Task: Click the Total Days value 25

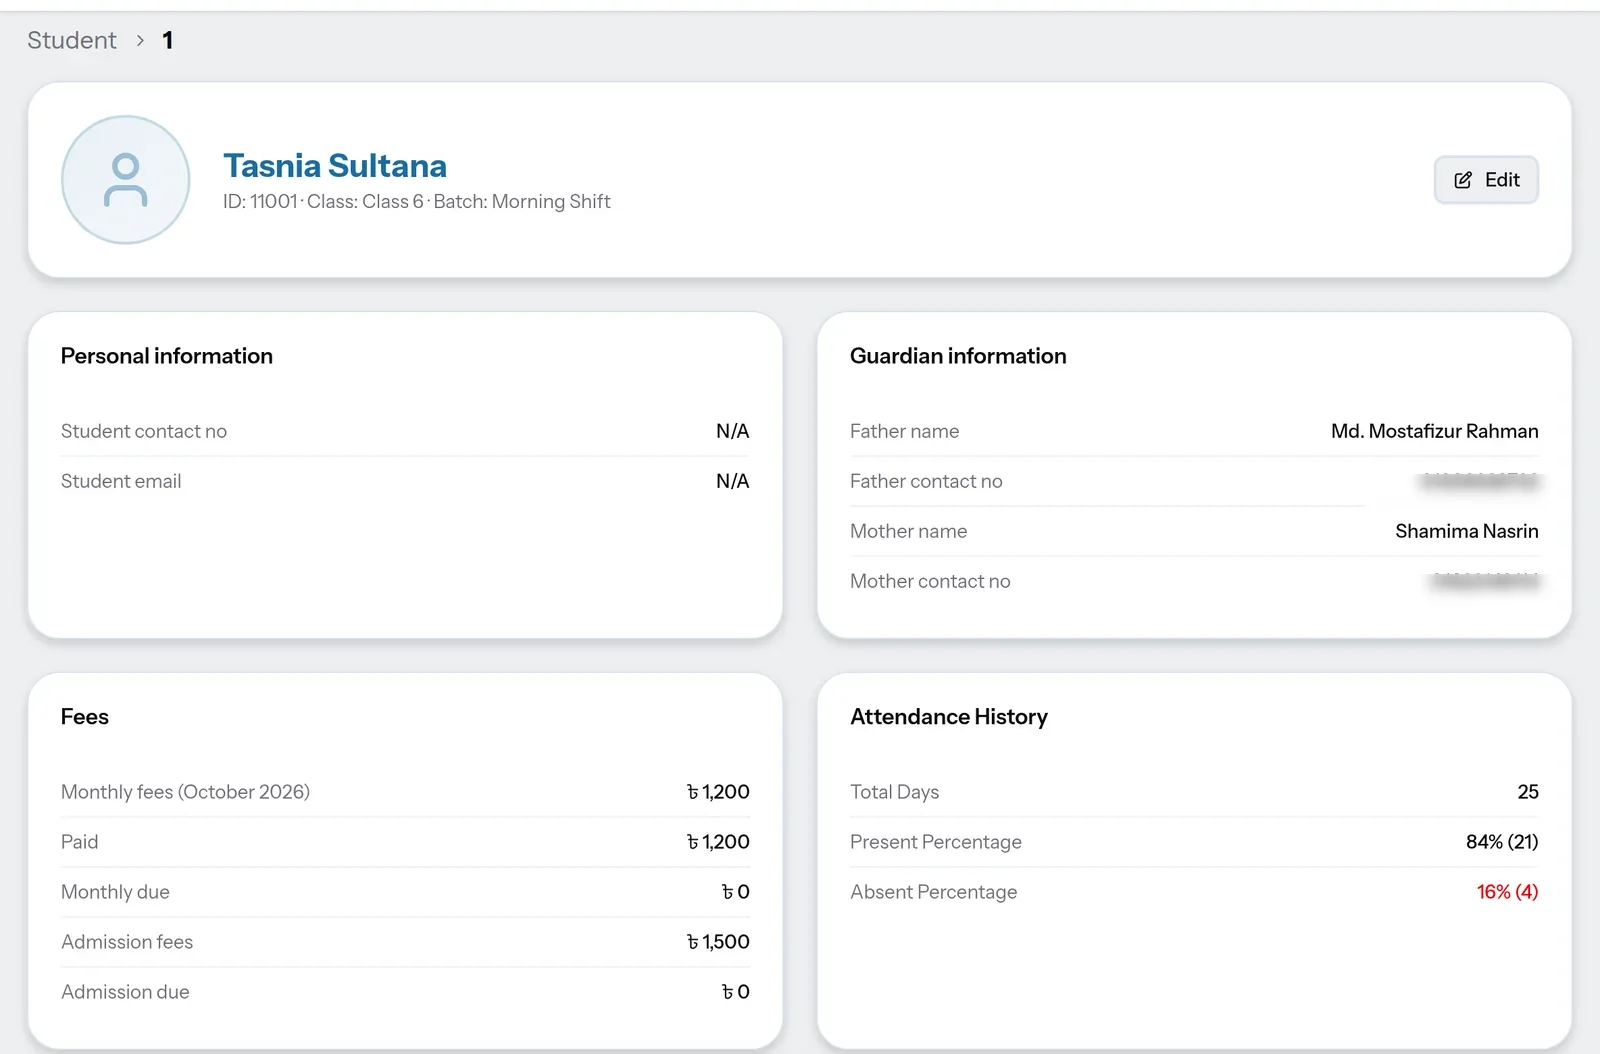Action: [x=1528, y=792]
